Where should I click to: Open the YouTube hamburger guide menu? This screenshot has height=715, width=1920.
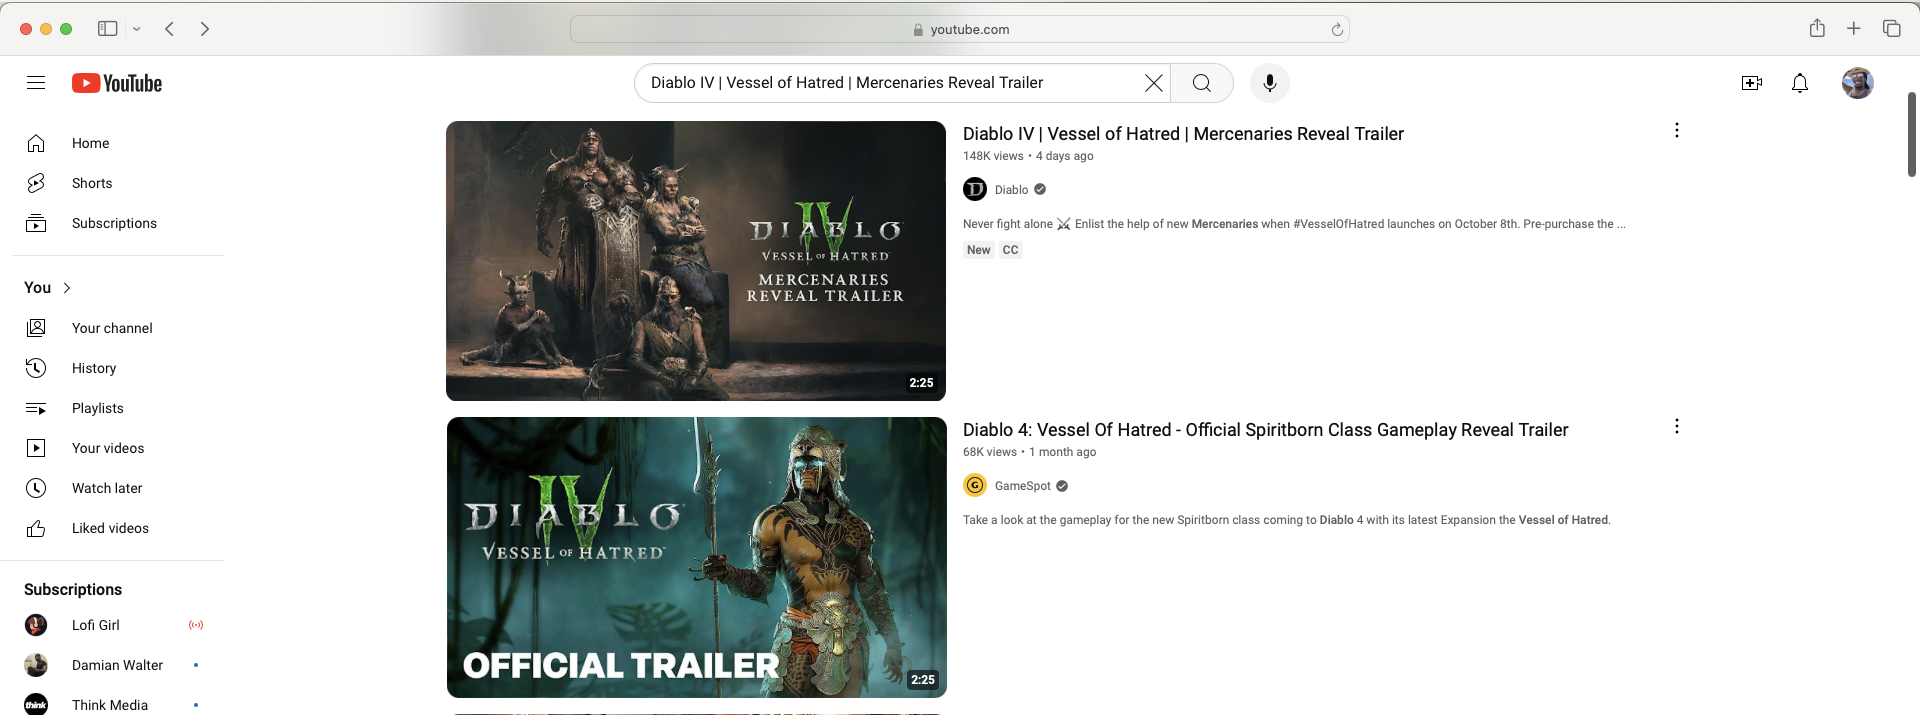(x=36, y=83)
